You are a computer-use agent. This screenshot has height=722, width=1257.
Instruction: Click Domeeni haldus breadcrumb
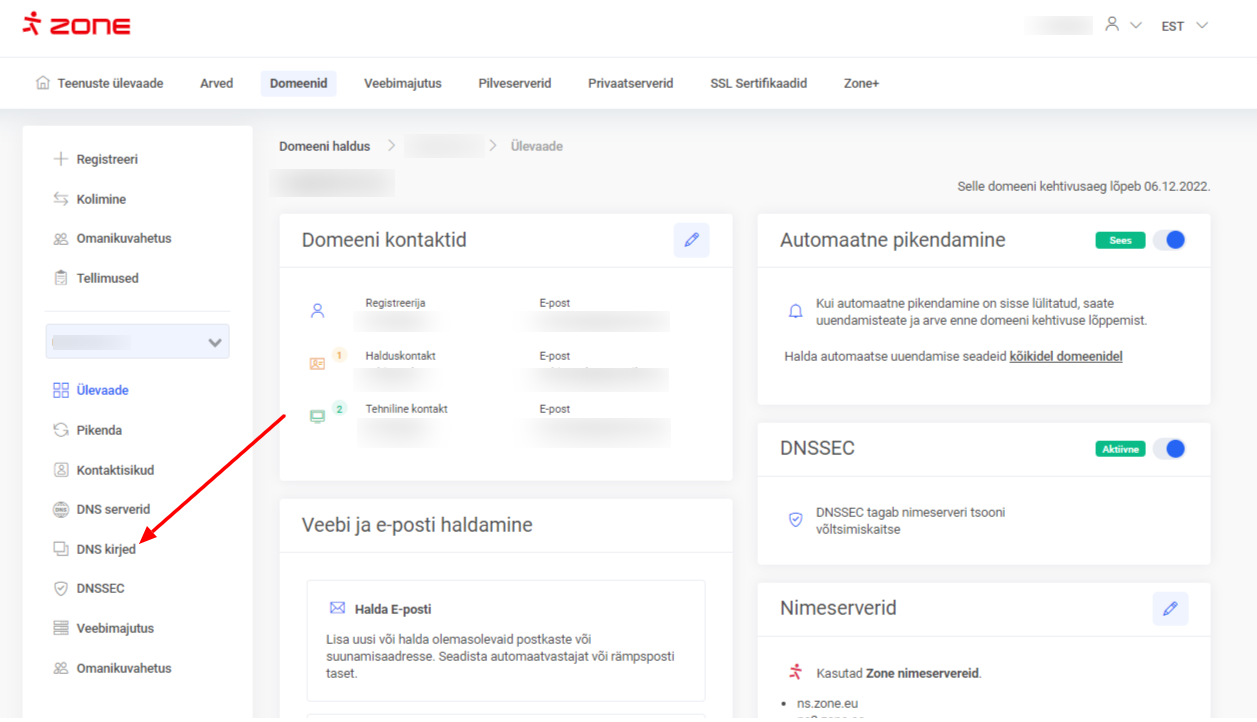324,146
